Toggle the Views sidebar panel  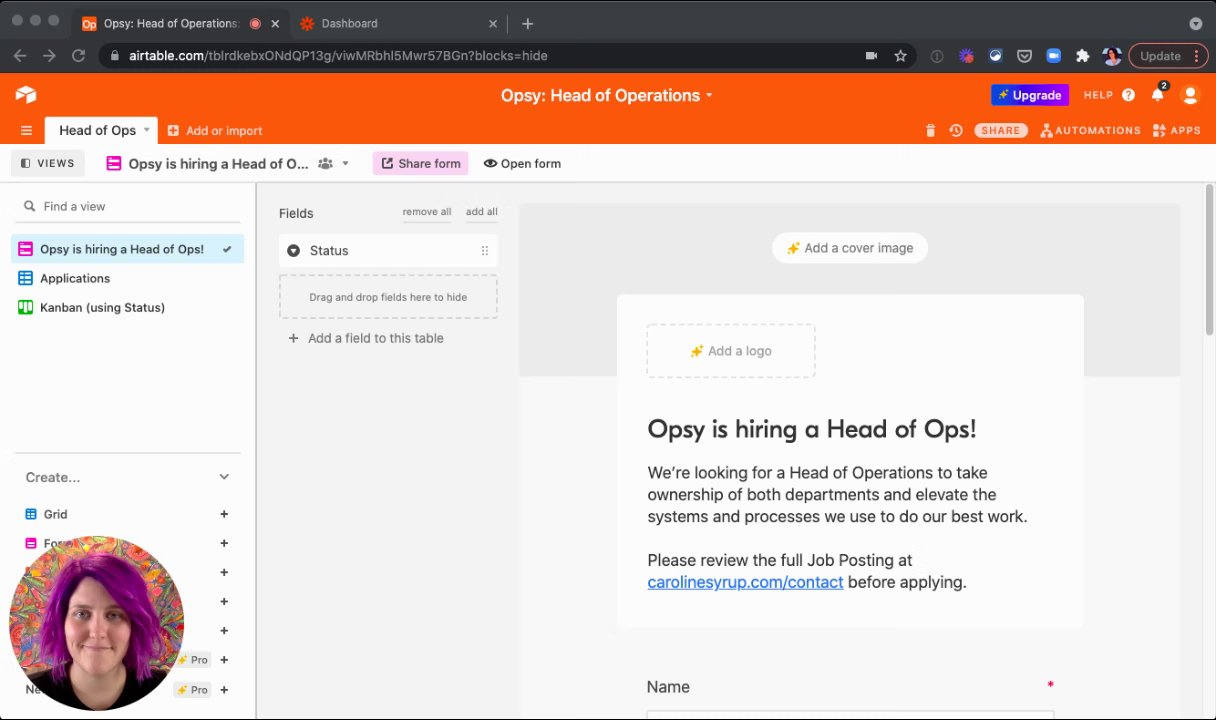48,163
